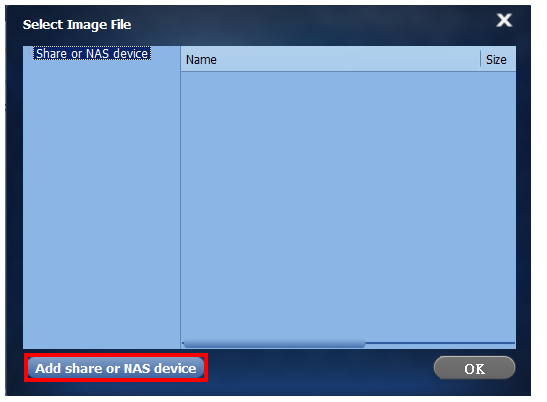Click the scrollbar track beside the thumb
547x402 pixels.
[440, 344]
